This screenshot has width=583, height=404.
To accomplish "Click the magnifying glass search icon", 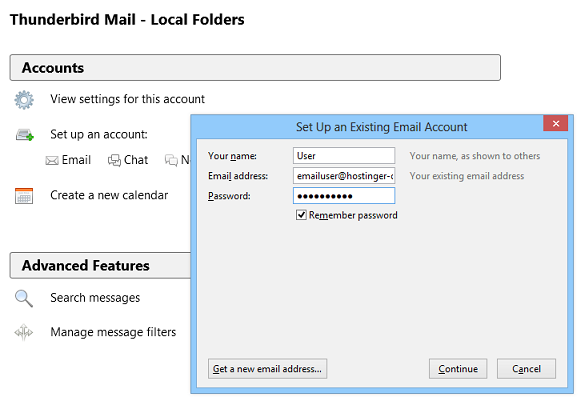I will click(24, 298).
